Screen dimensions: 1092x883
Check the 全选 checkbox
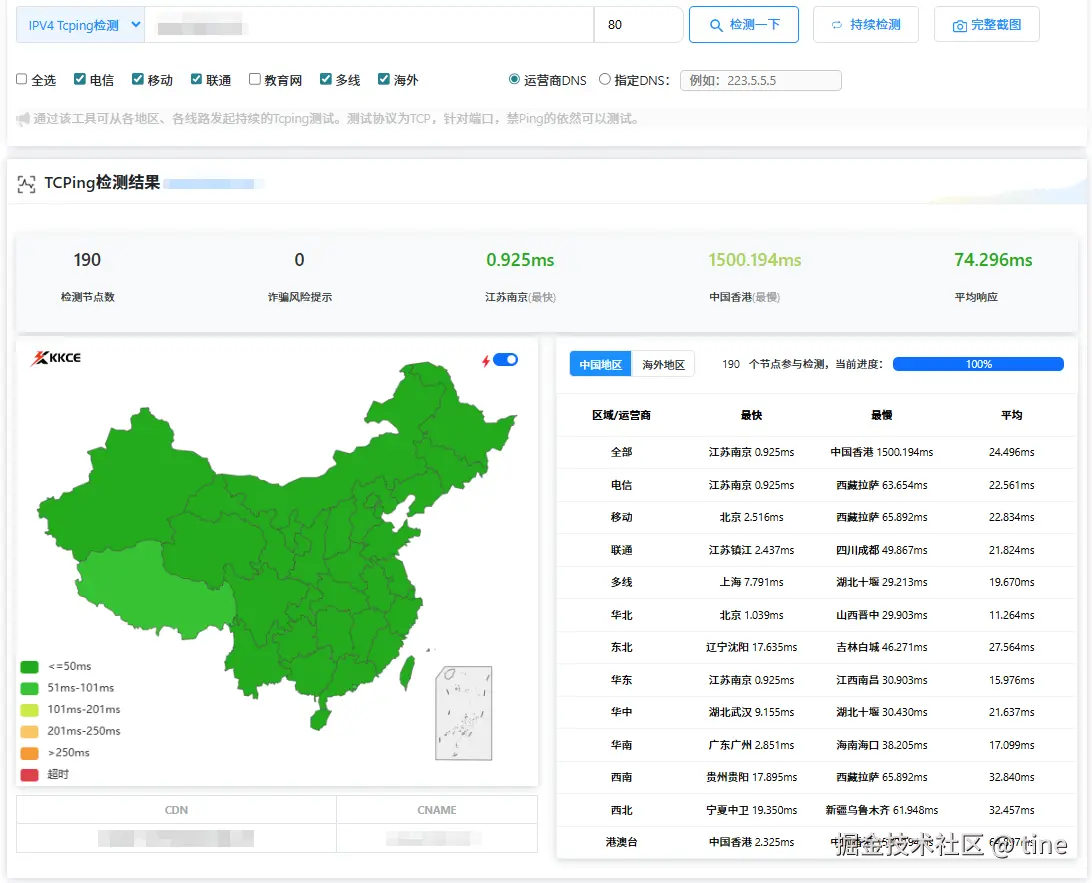(22, 79)
